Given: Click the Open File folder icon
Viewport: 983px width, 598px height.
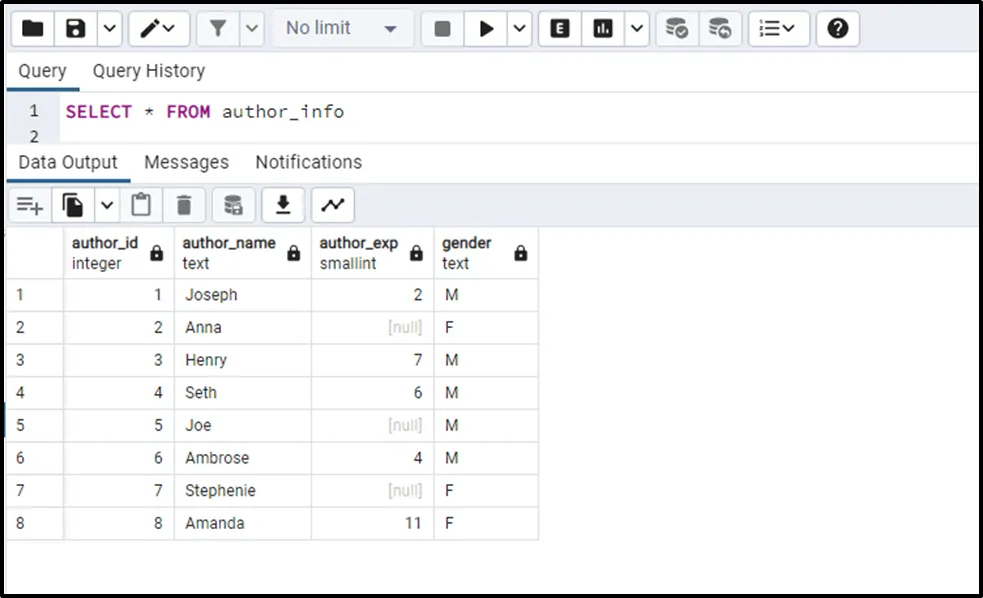Looking at the screenshot, I should pos(33,29).
